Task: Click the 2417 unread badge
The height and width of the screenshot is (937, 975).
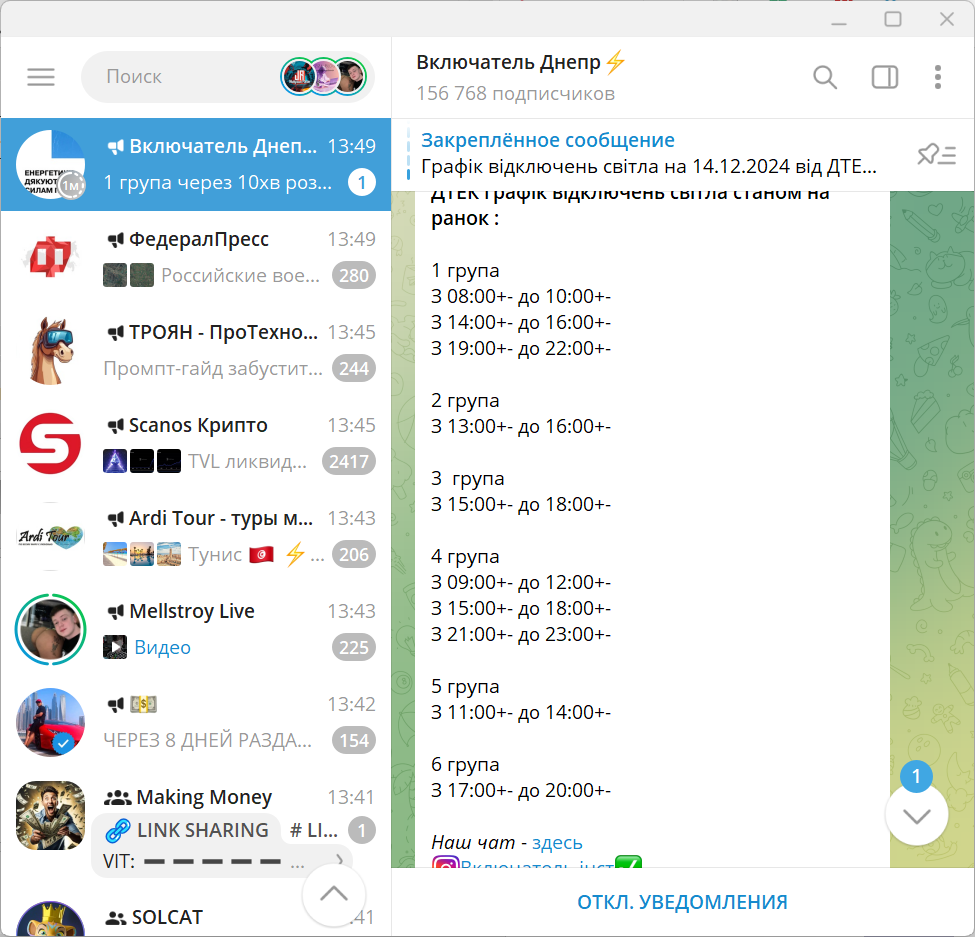Action: click(349, 461)
